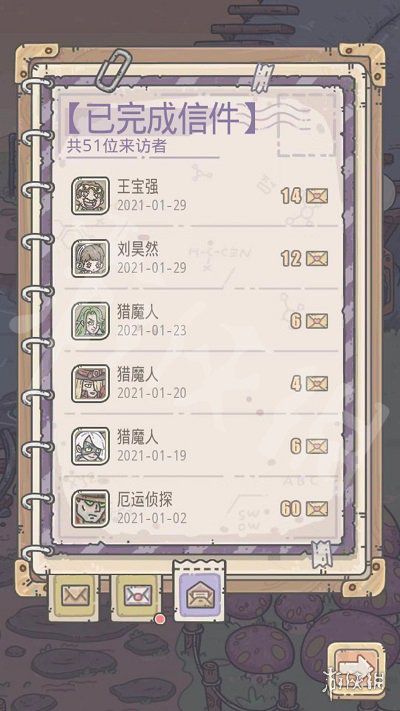The width and height of the screenshot is (400, 711).
Task: Click the envelope icon beside 4 letters
Action: coord(317,384)
